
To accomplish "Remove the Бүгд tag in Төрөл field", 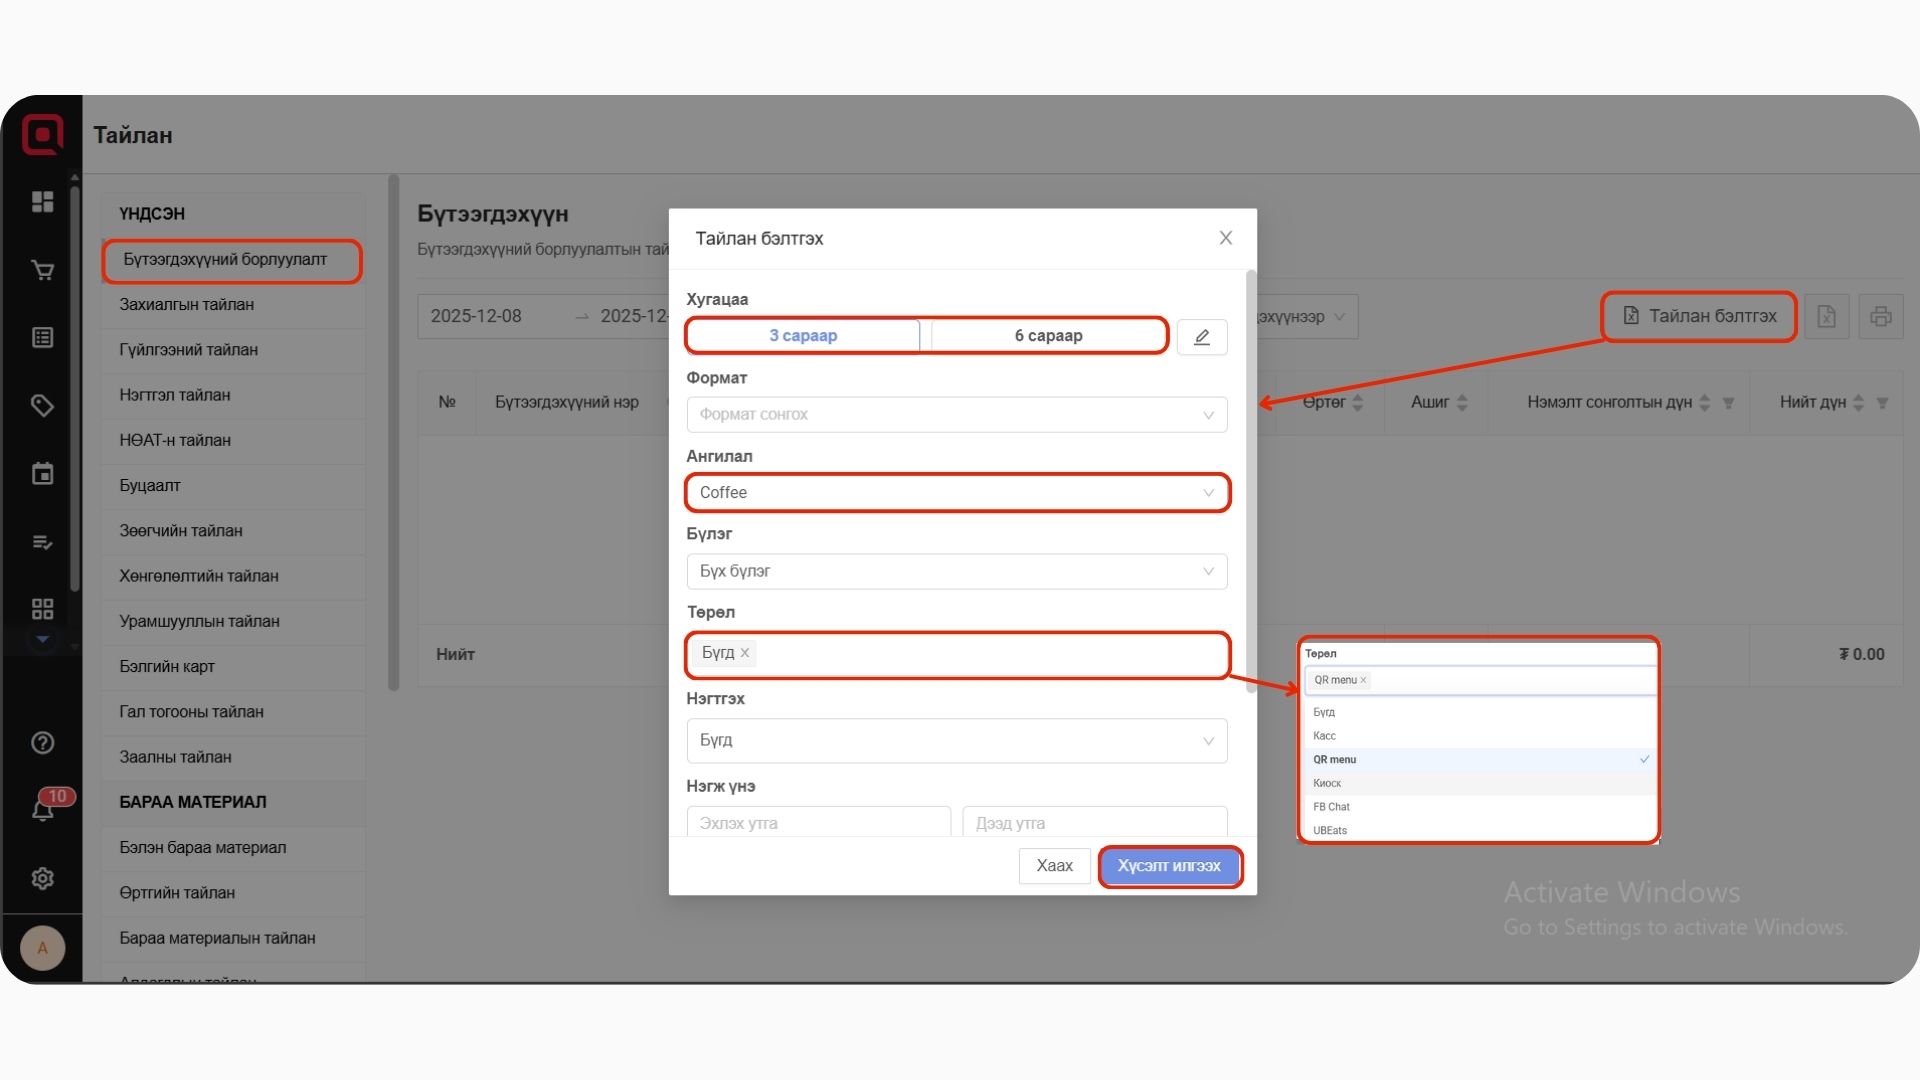I will tap(744, 652).
